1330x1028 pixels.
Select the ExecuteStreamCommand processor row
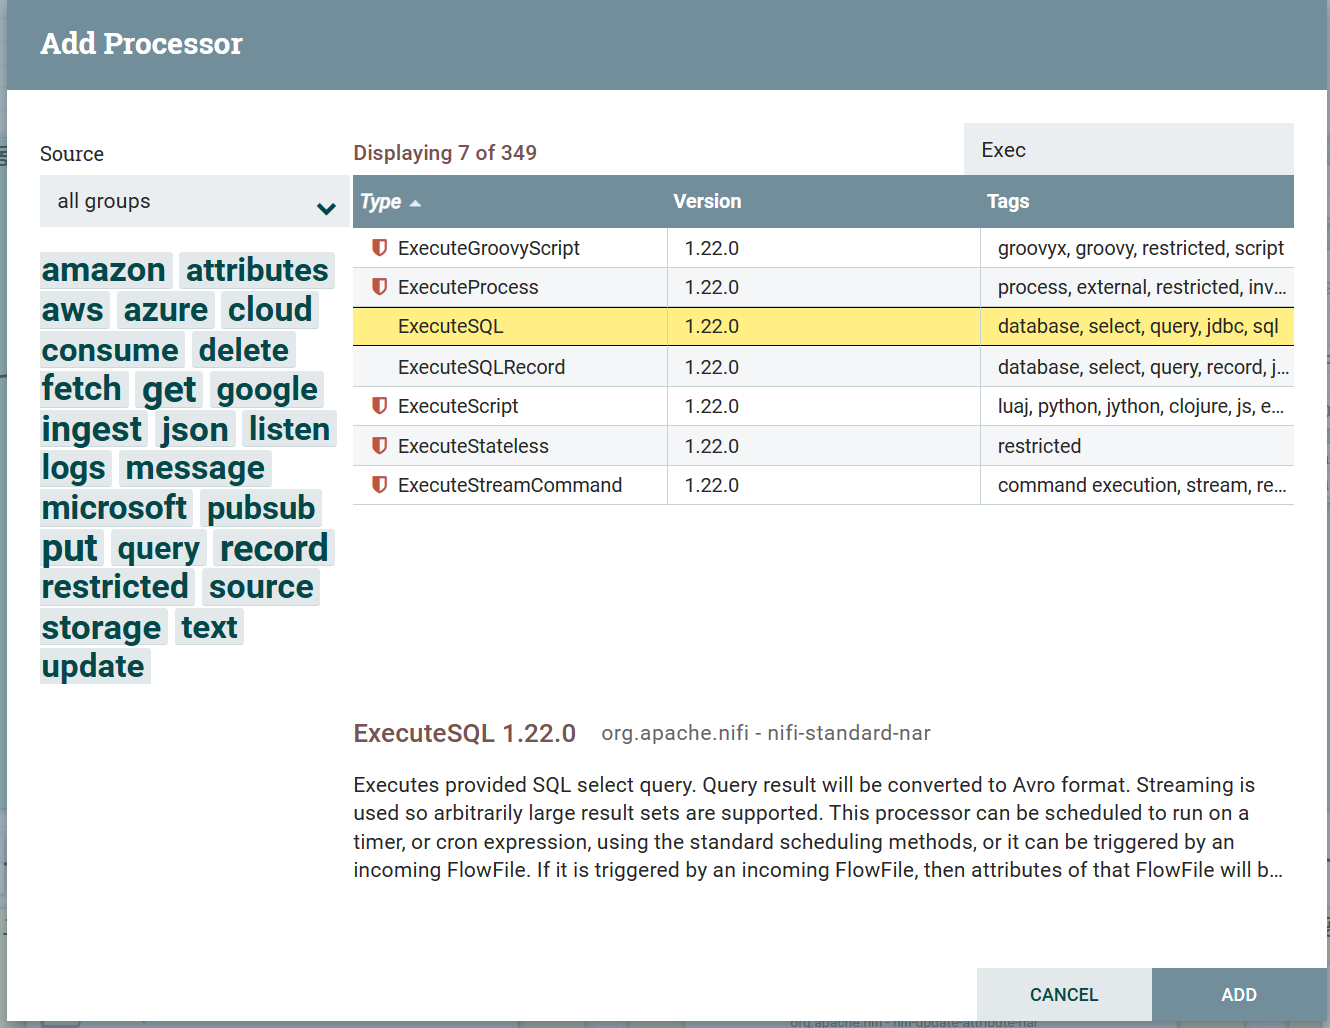pos(823,485)
